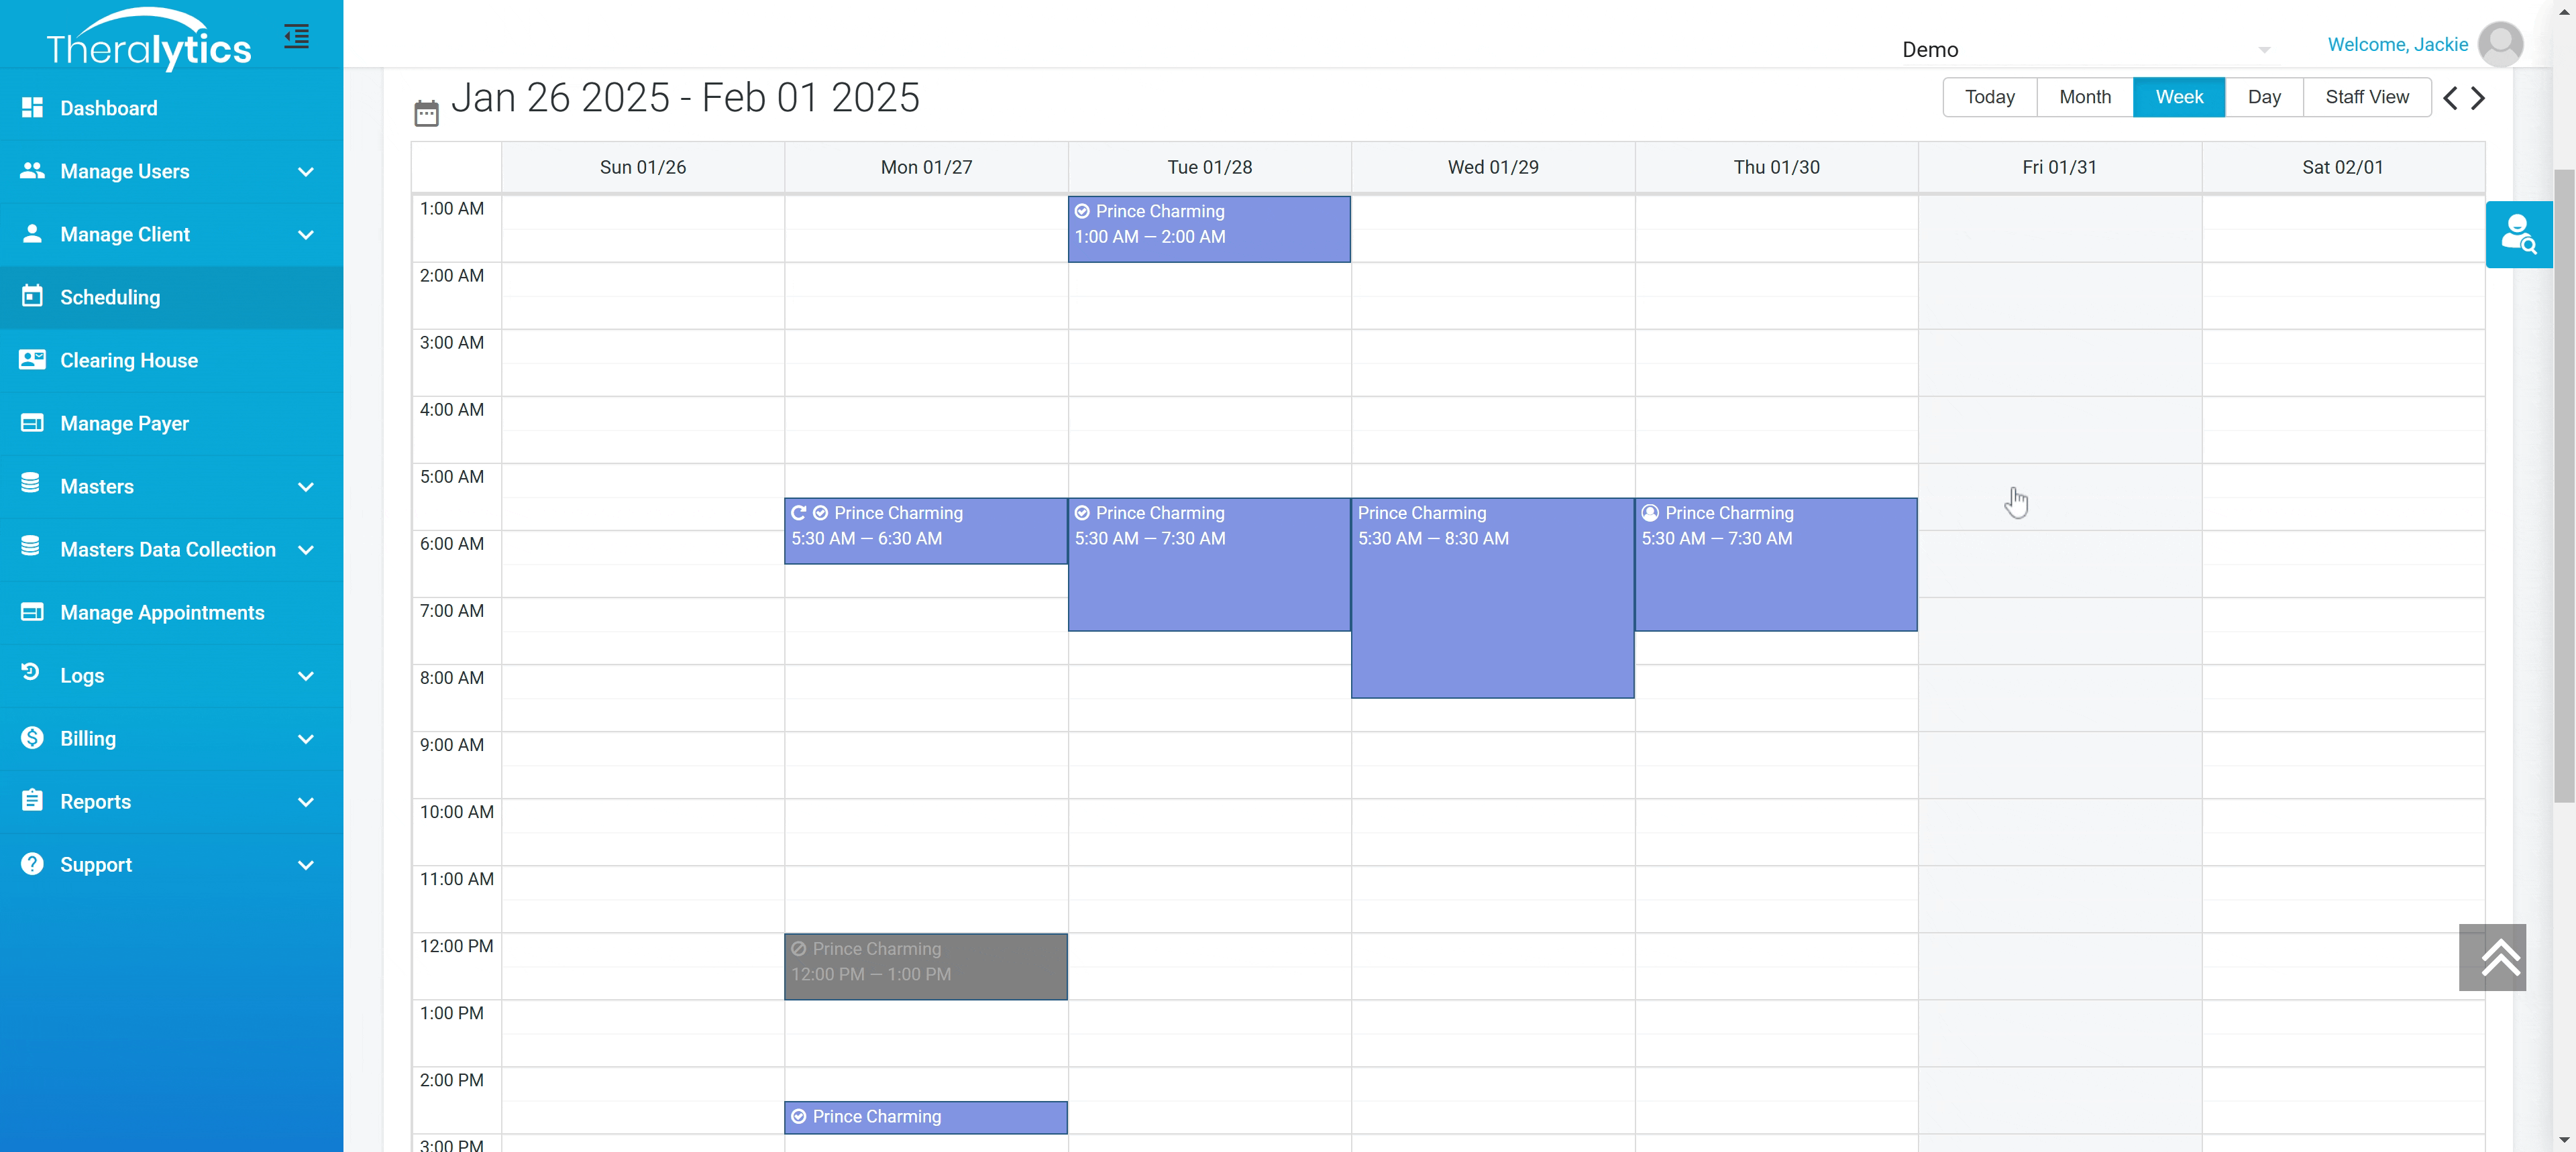Switch to Staff View
The image size is (2576, 1152).
click(x=2366, y=97)
